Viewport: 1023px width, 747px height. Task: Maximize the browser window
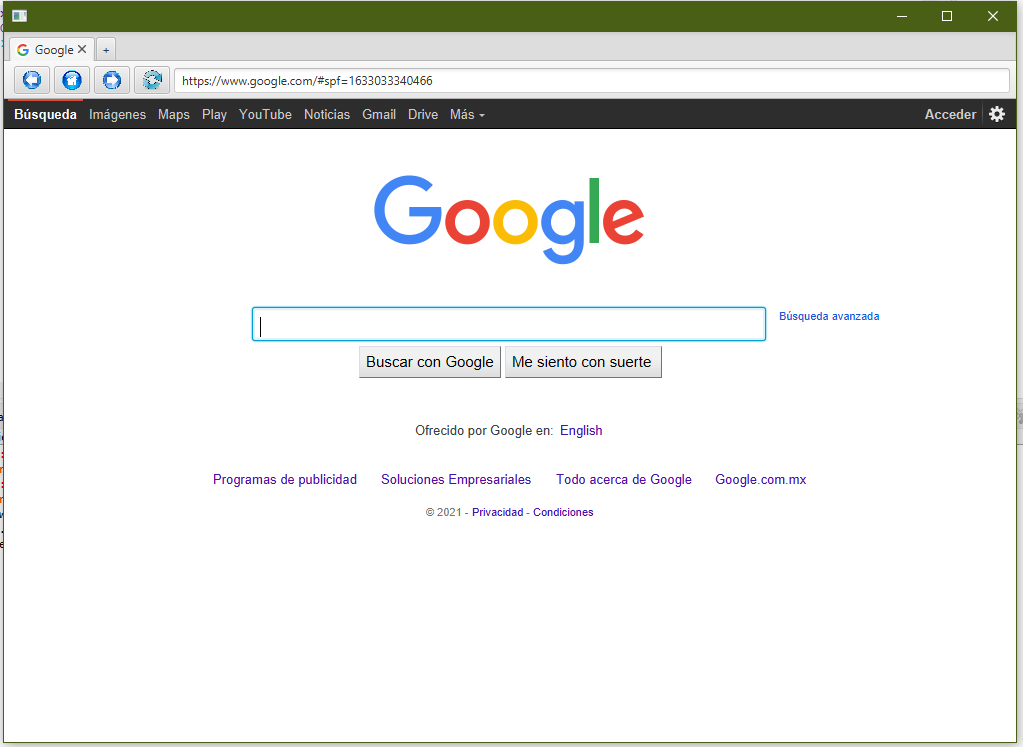point(947,16)
